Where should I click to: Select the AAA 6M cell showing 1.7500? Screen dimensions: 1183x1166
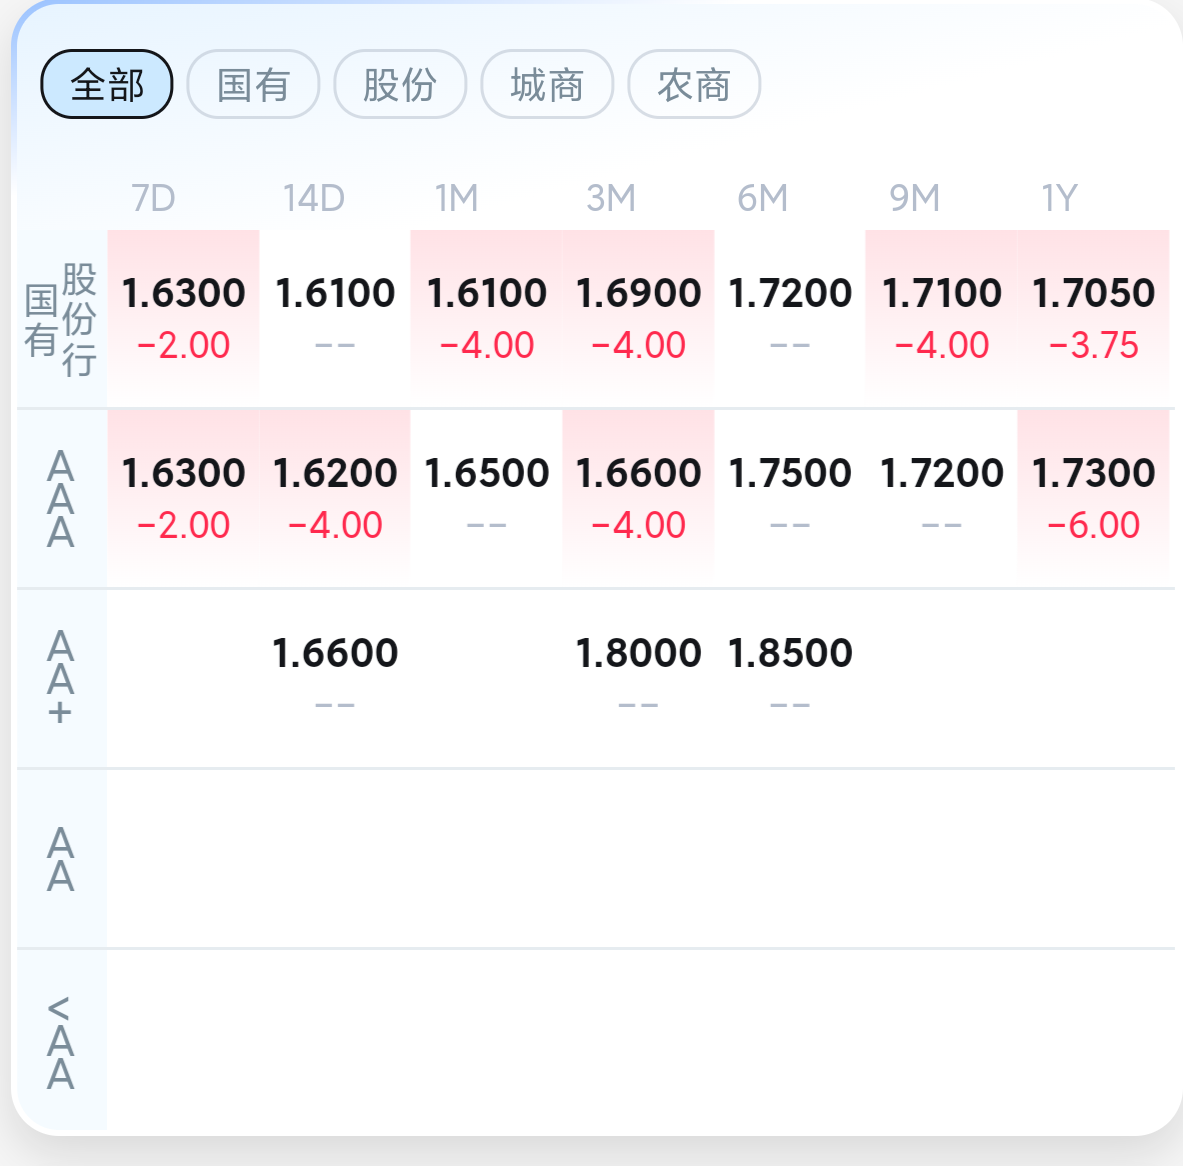790,498
